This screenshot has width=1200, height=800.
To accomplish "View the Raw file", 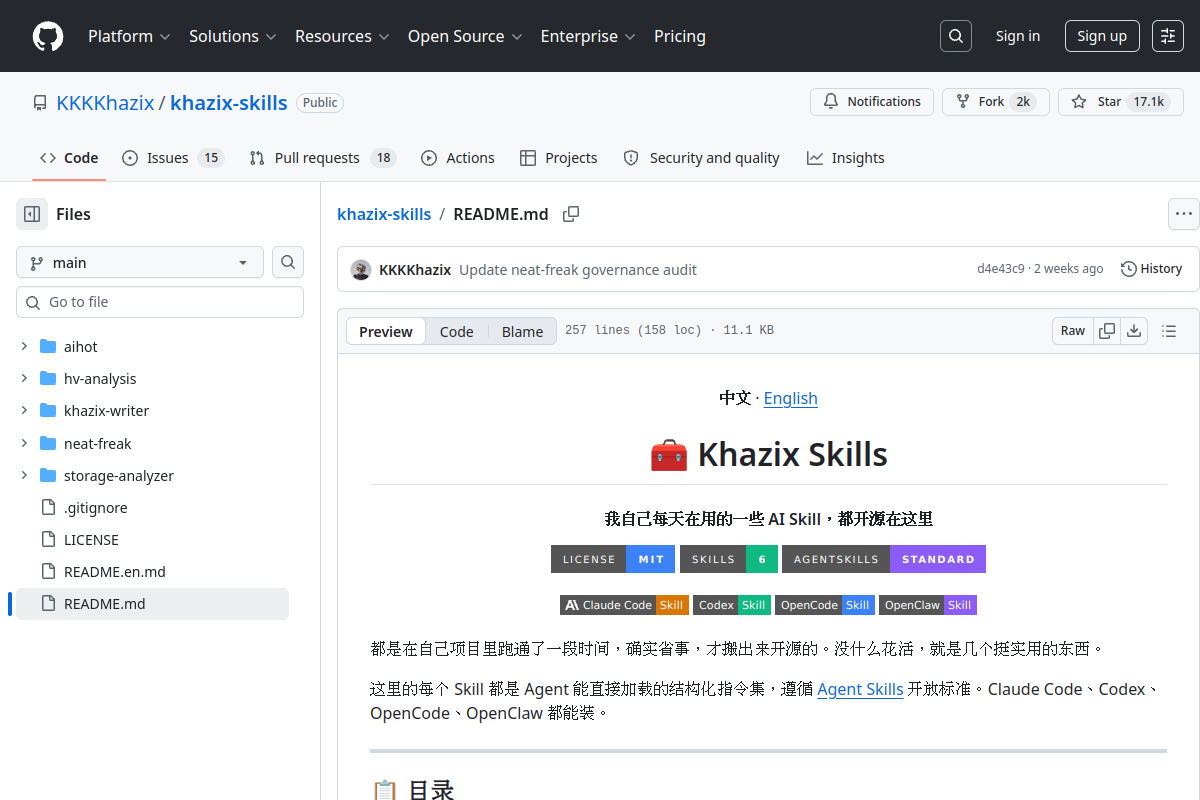I will 1073,331.
